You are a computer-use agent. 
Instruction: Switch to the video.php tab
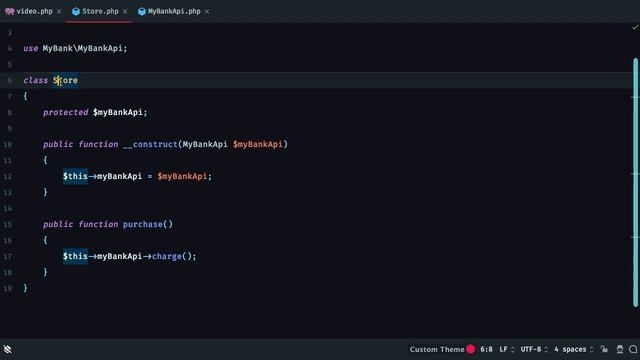34,11
